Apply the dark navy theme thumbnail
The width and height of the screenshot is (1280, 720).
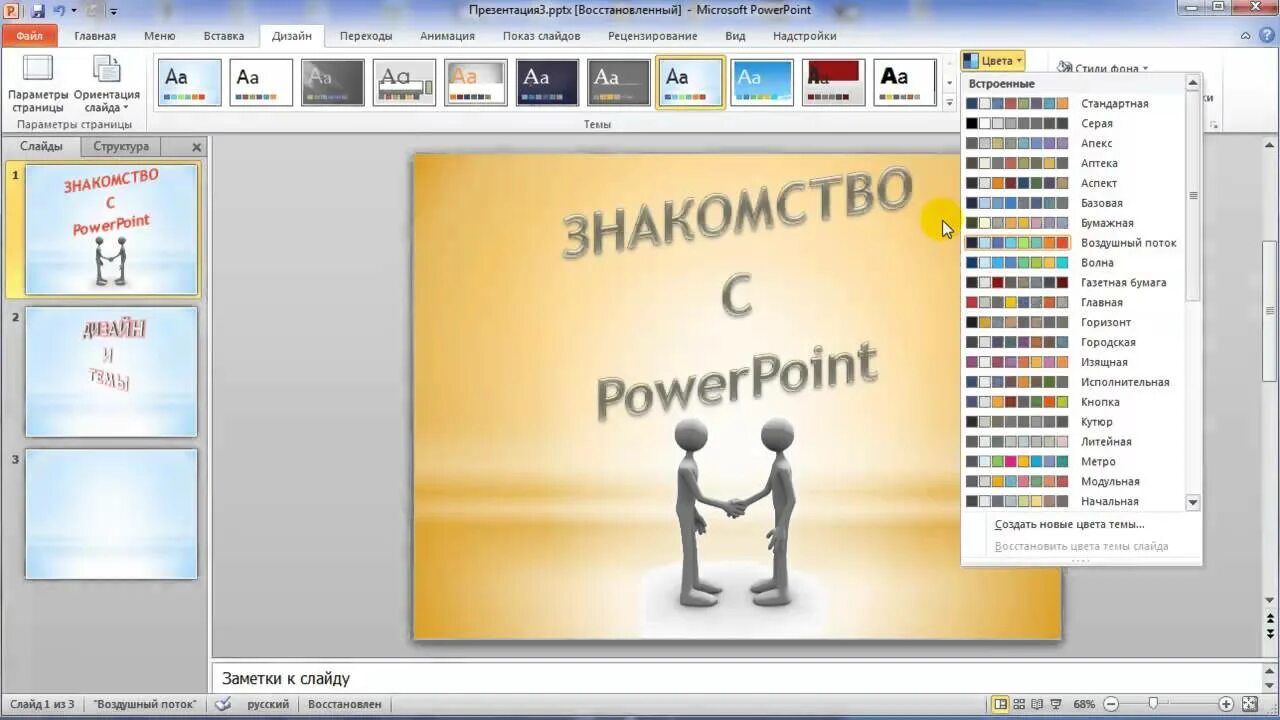point(547,82)
